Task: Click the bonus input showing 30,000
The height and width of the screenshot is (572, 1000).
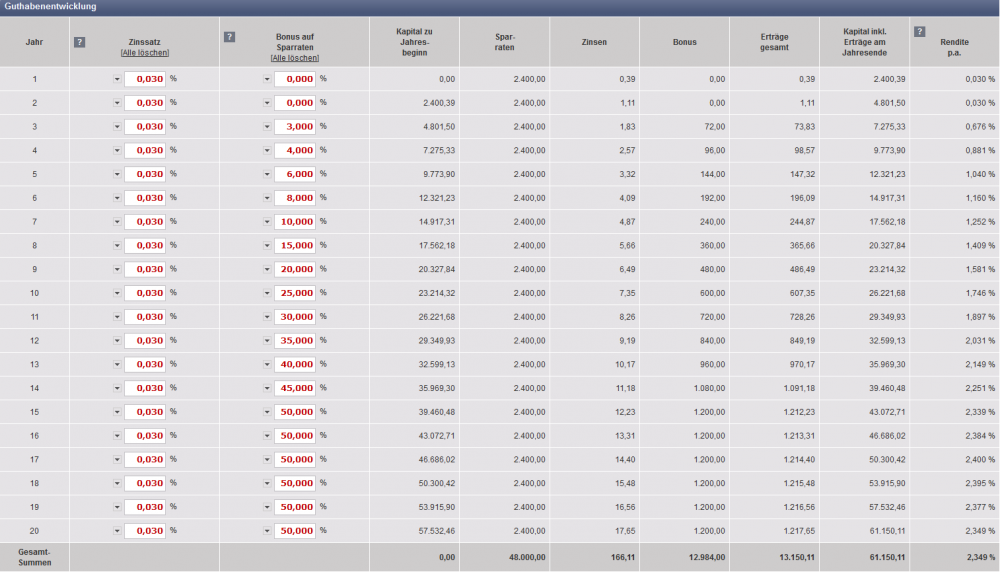Action: point(295,317)
